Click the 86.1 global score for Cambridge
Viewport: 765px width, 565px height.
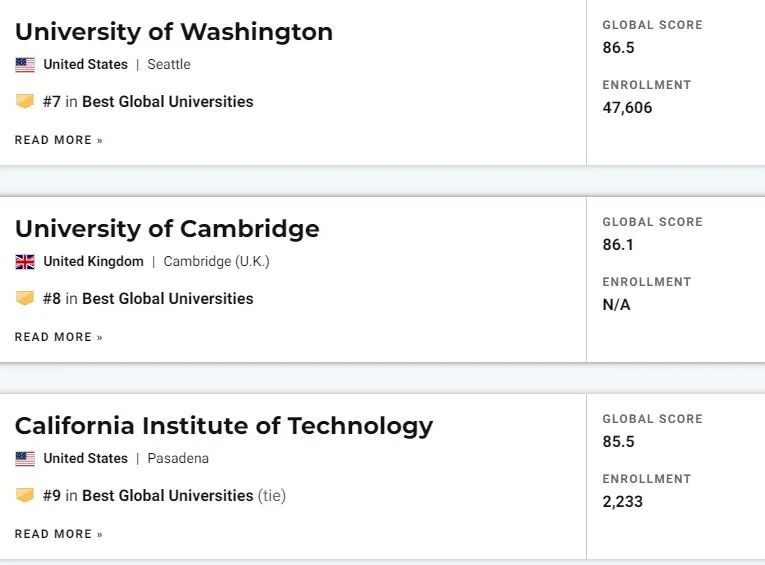coord(618,244)
